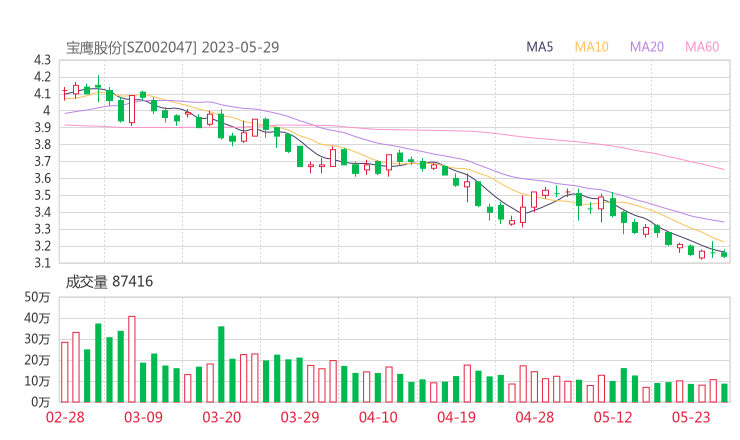The height and width of the screenshot is (440, 740).
Task: Click the 50万 volume axis label
Action: pyautogui.click(x=37, y=297)
